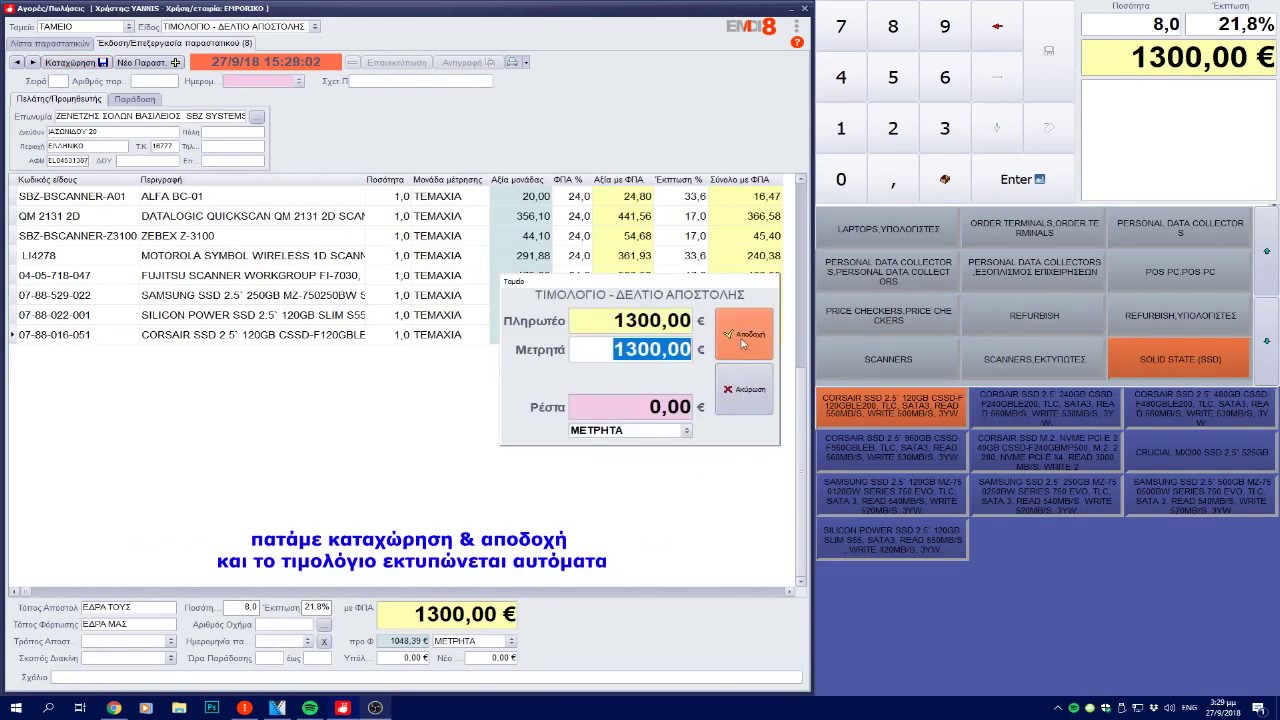Screen dimensions: 1280x720
Task: Click horizontal scrollbar under items grid
Action: click(400, 591)
